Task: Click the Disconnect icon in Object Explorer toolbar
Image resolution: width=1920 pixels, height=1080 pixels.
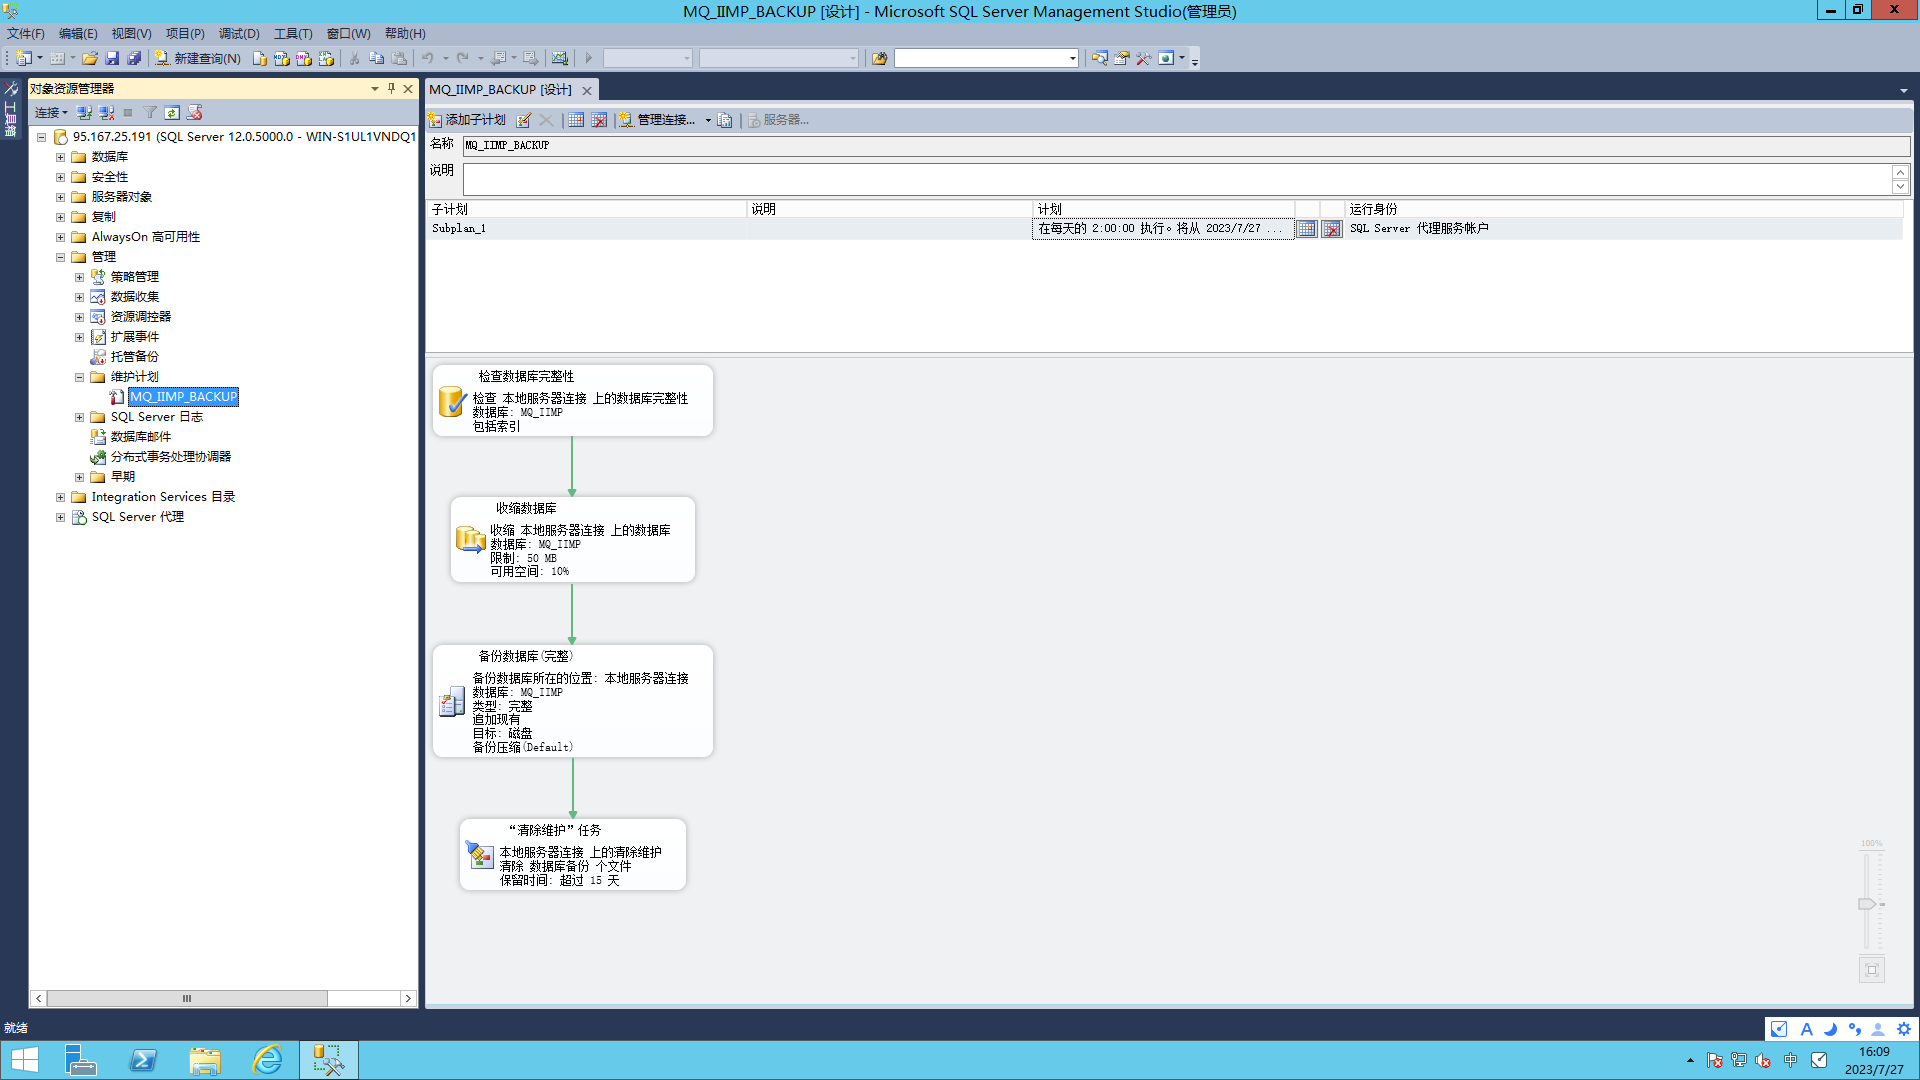Action: point(106,113)
